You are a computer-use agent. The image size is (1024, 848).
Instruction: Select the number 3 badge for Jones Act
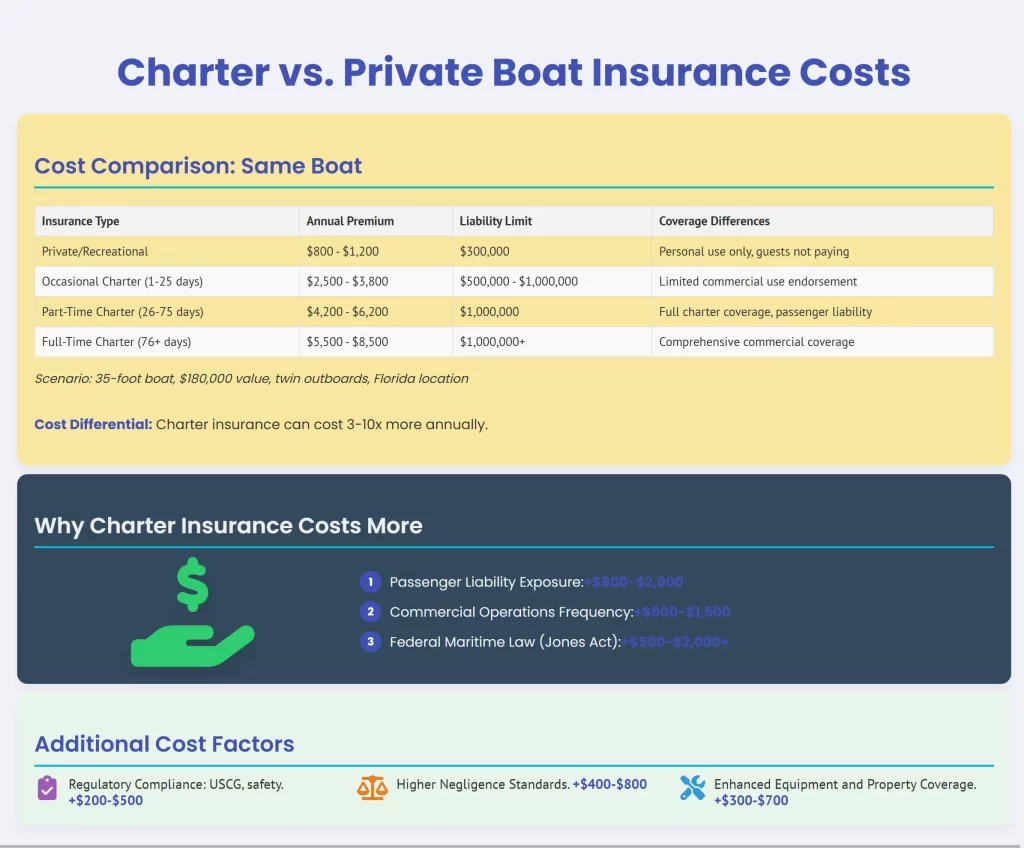[370, 642]
